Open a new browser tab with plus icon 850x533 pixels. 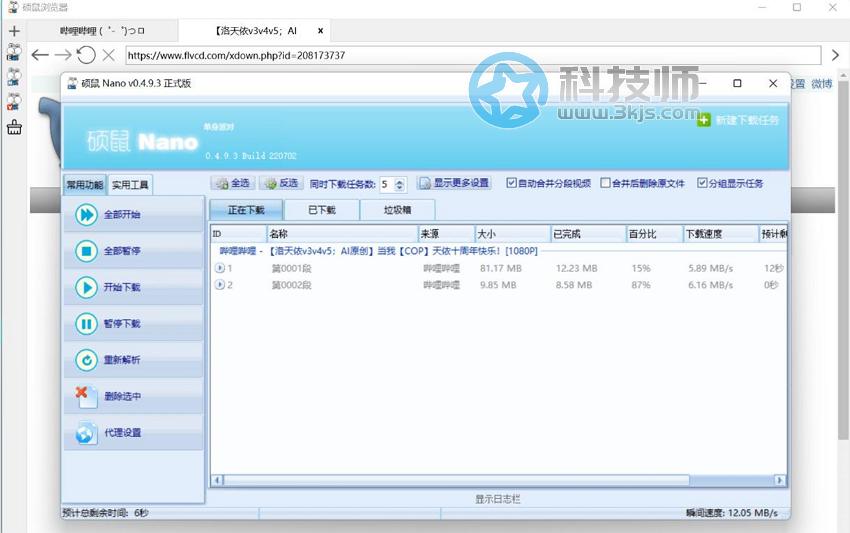coord(14,31)
